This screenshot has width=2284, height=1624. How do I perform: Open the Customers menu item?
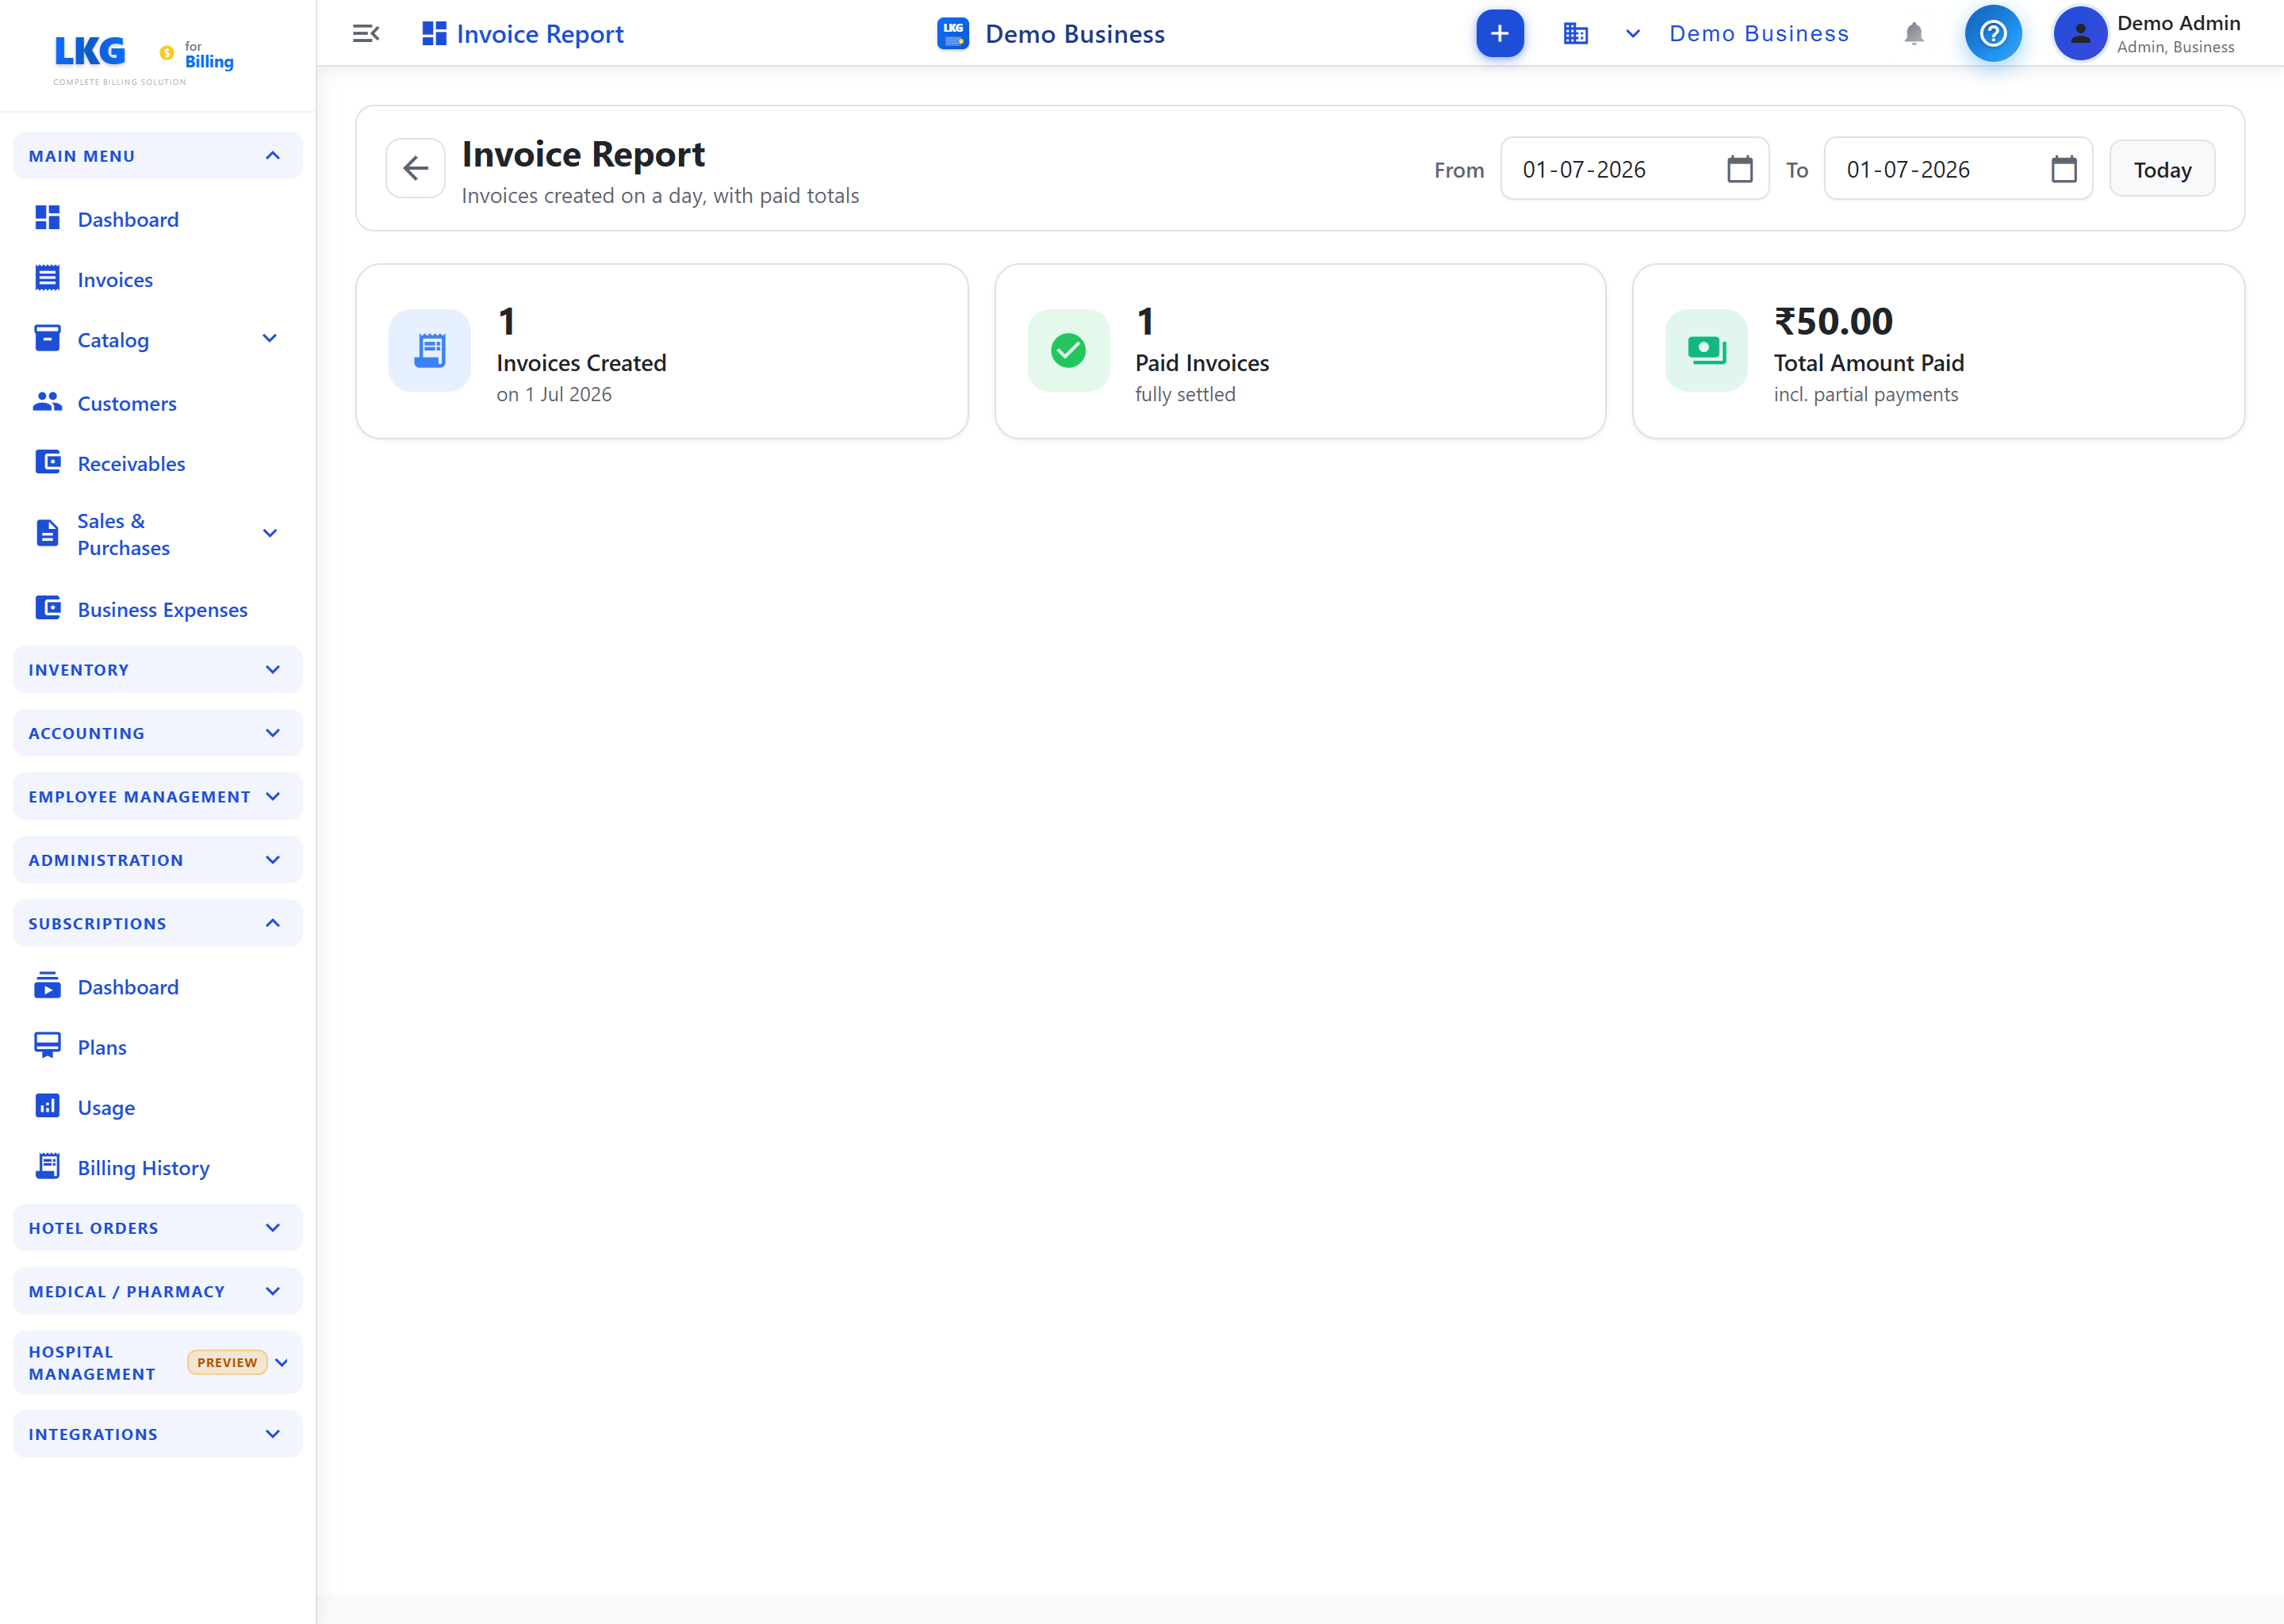(x=157, y=403)
